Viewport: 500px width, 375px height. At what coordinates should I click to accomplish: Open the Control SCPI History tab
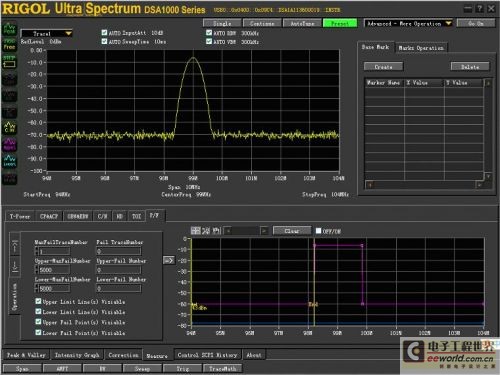(x=207, y=355)
